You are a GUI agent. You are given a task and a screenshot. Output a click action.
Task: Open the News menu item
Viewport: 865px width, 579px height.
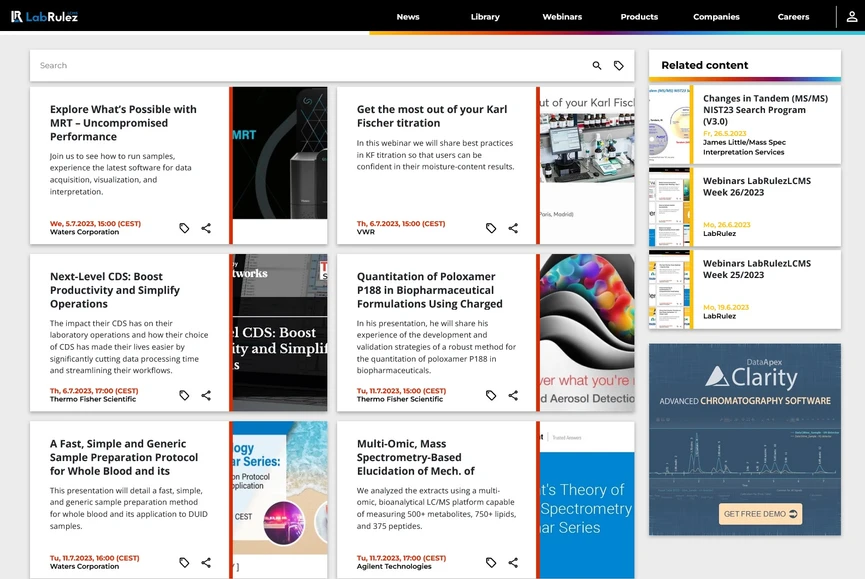[407, 17]
